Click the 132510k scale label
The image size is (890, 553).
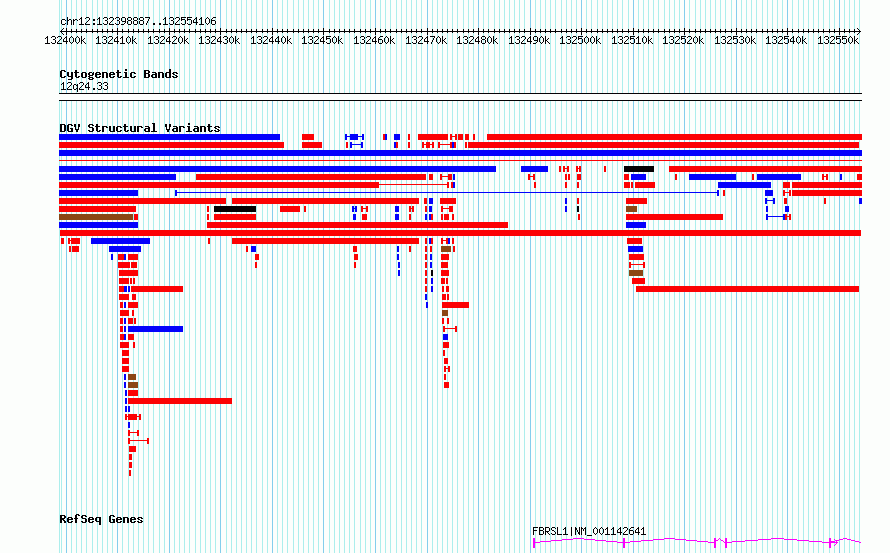632,40
